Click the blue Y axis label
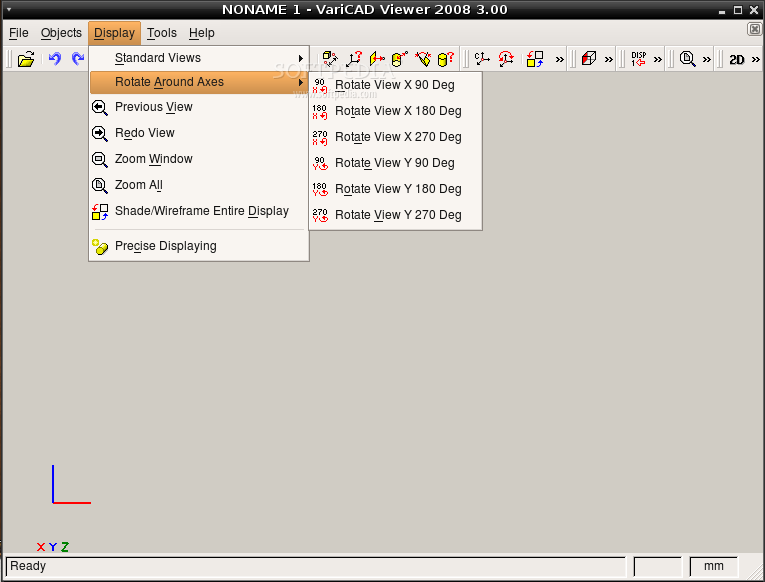The height and width of the screenshot is (582, 765). pos(53,547)
